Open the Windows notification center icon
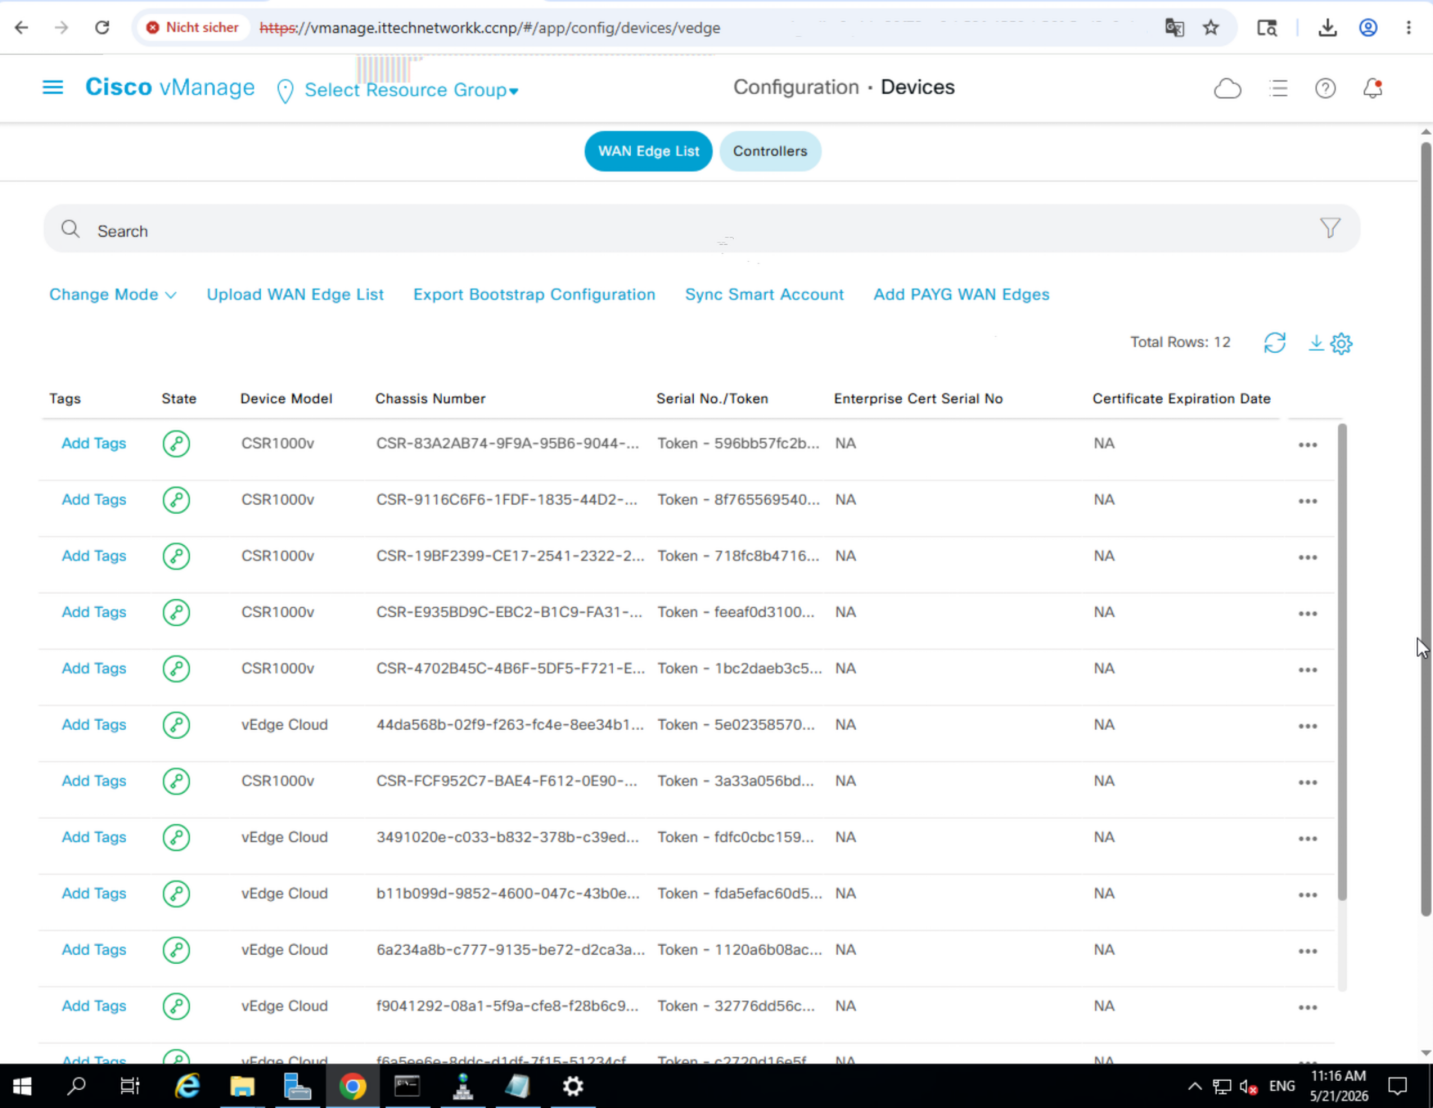Screen dimensions: 1433x1108 [1398, 1086]
